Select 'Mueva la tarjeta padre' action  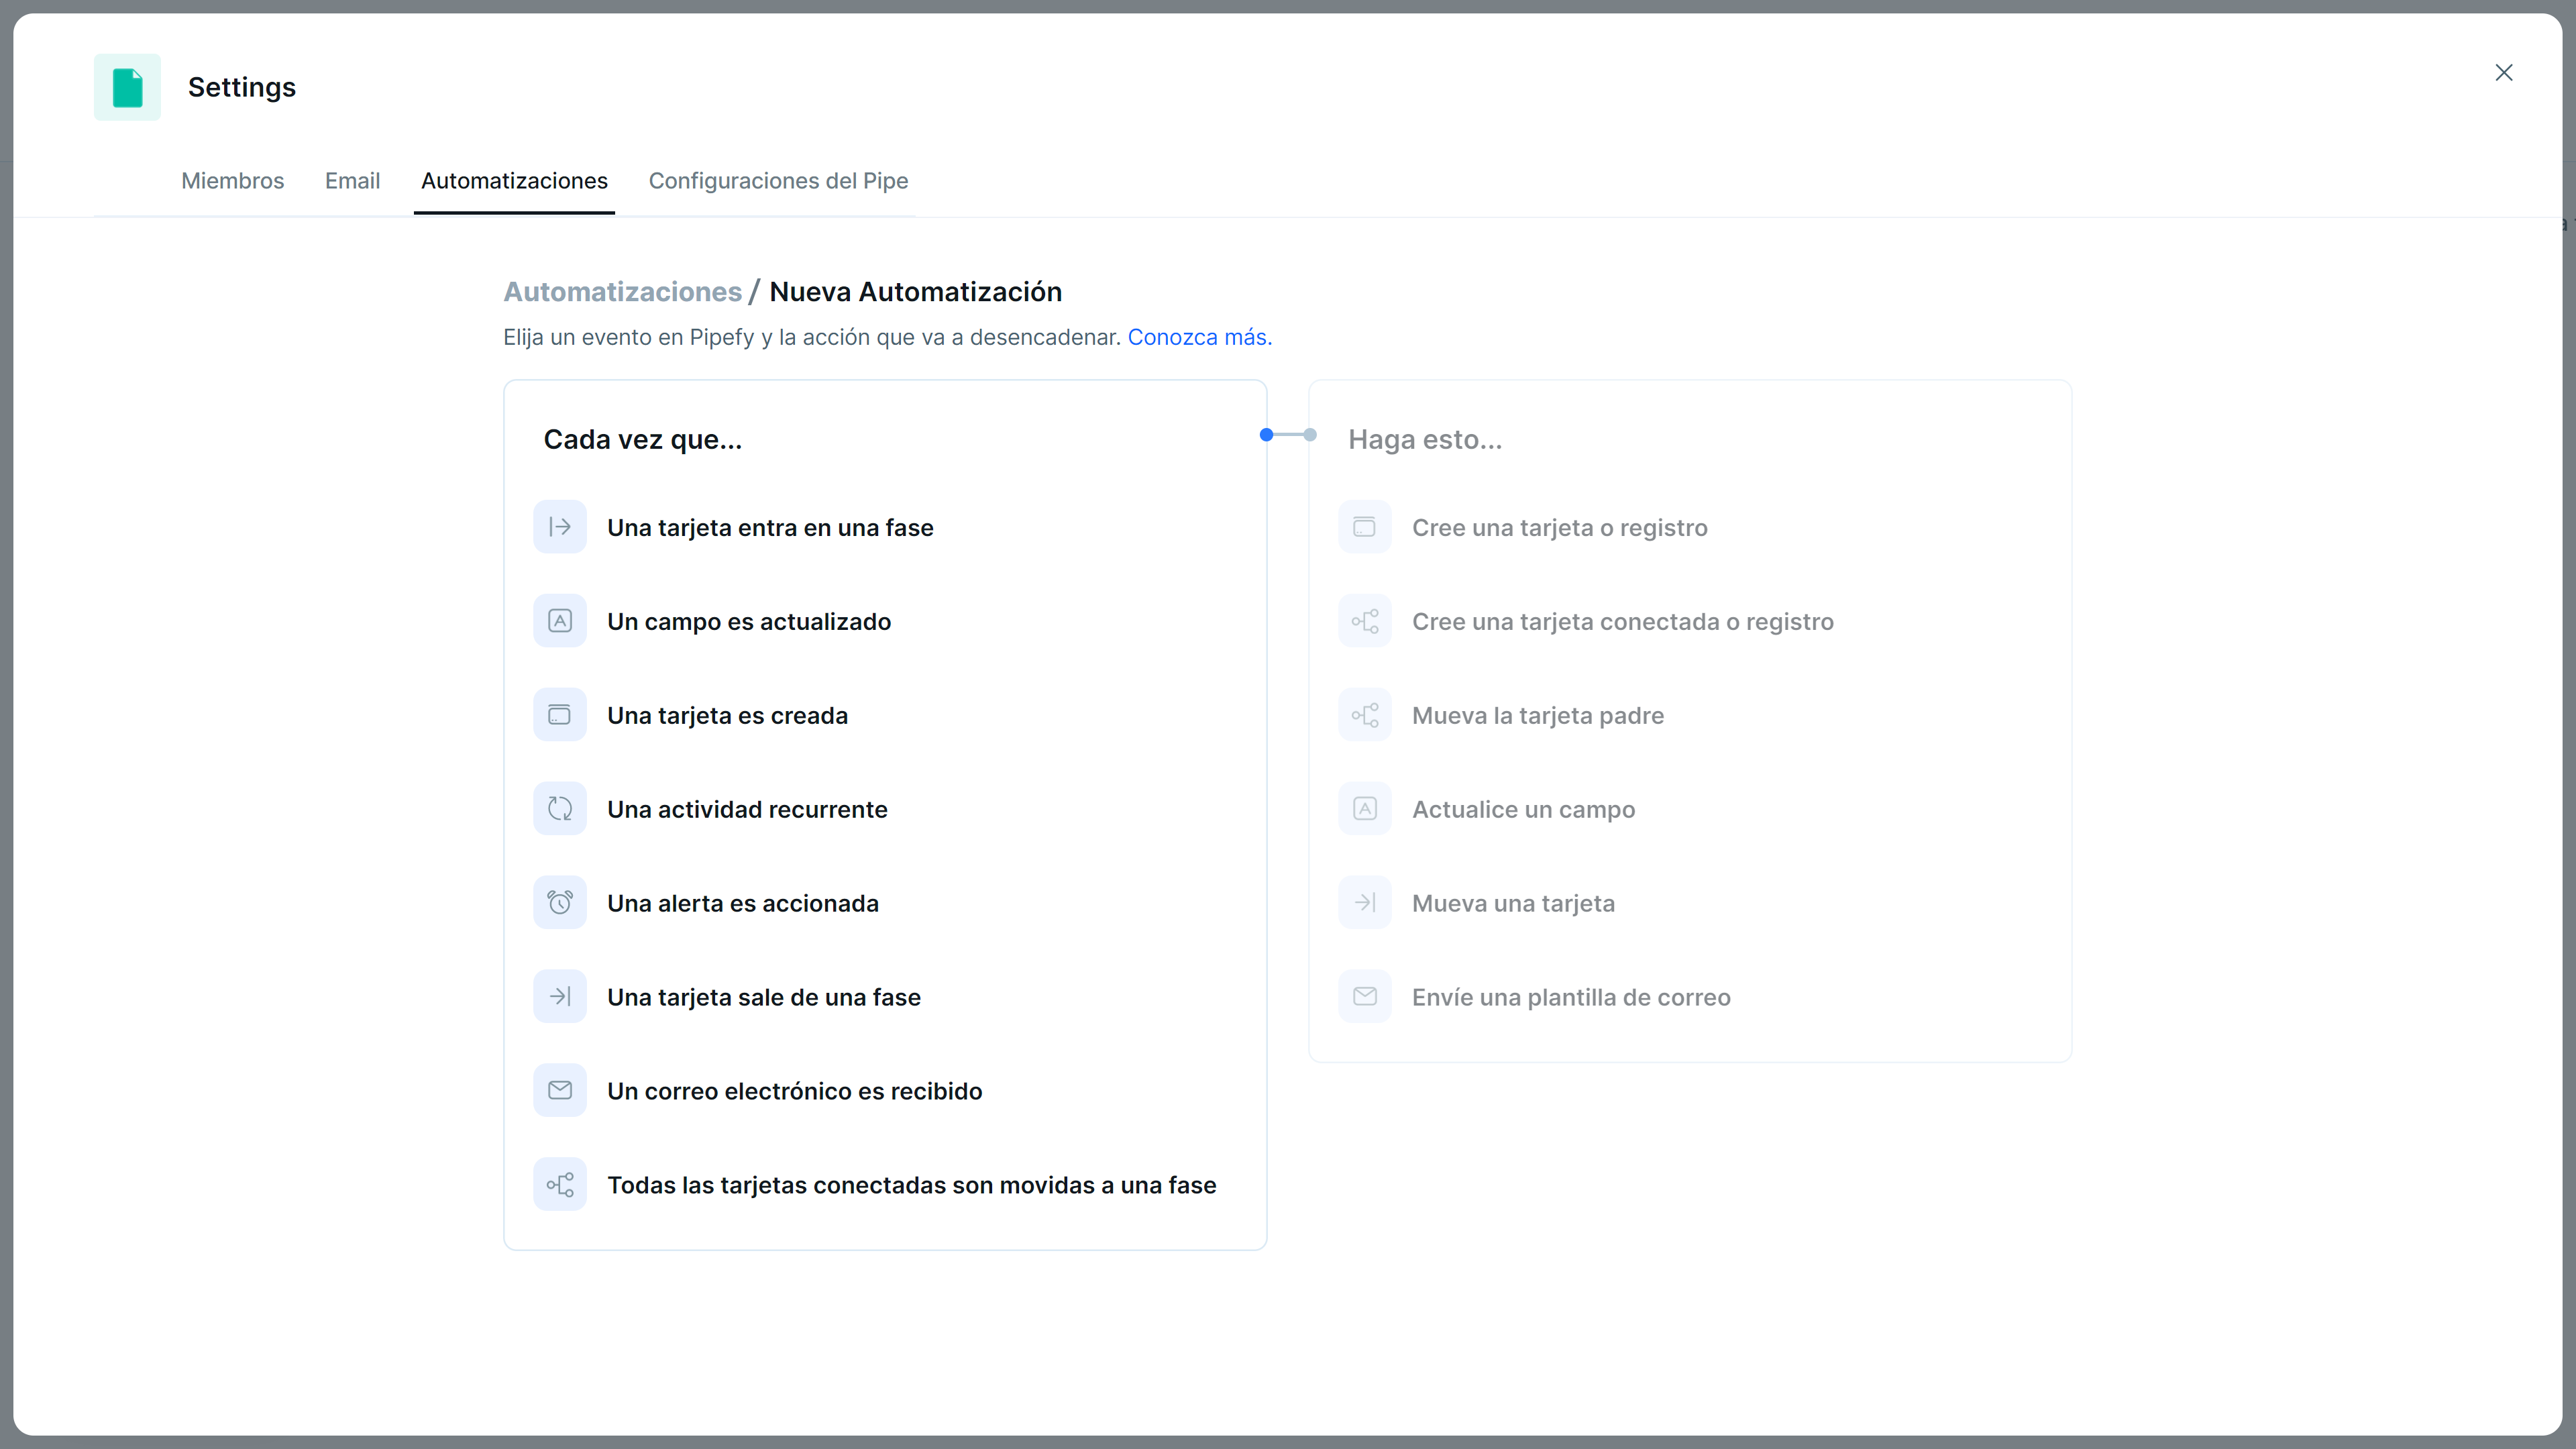pyautogui.click(x=1537, y=715)
